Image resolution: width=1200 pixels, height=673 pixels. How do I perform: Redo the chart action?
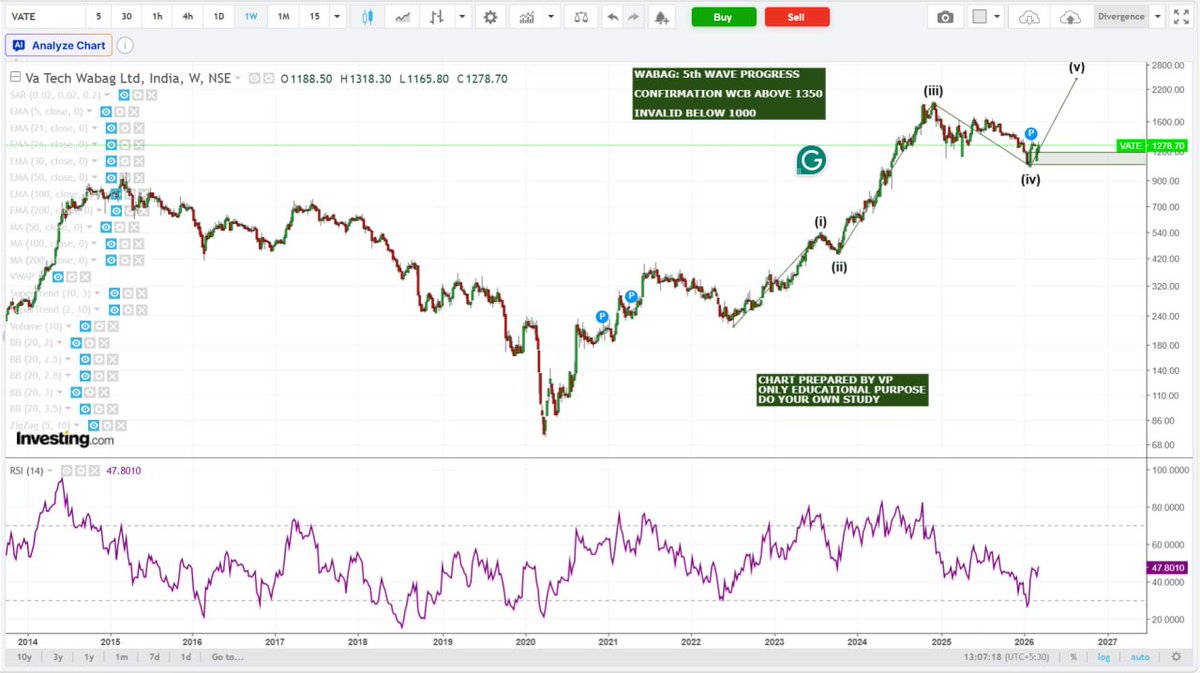coord(634,17)
